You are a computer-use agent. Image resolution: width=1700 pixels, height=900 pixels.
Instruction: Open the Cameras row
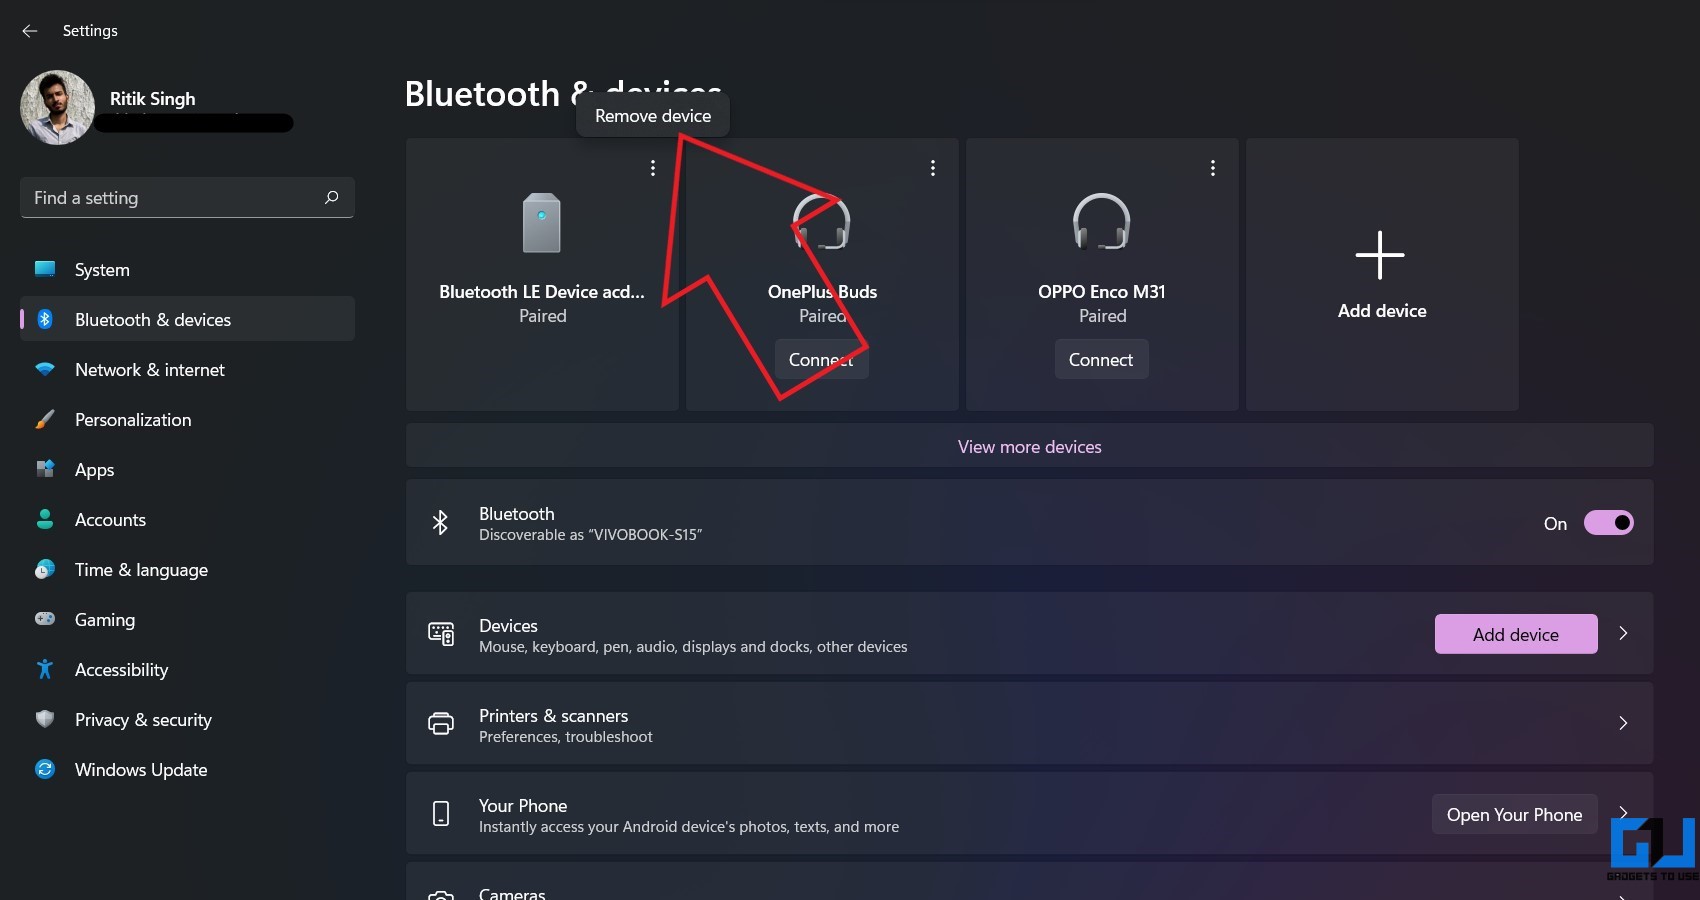[1030, 882]
